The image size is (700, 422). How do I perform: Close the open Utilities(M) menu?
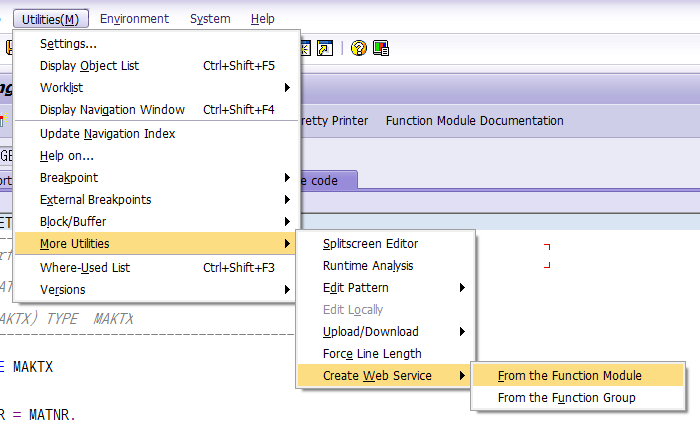[50, 19]
